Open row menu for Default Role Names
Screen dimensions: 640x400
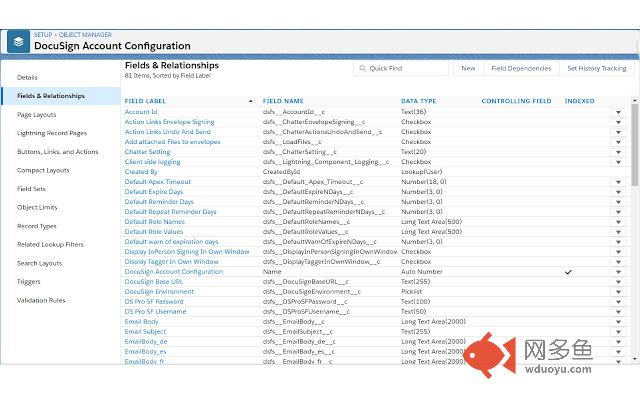[618, 222]
